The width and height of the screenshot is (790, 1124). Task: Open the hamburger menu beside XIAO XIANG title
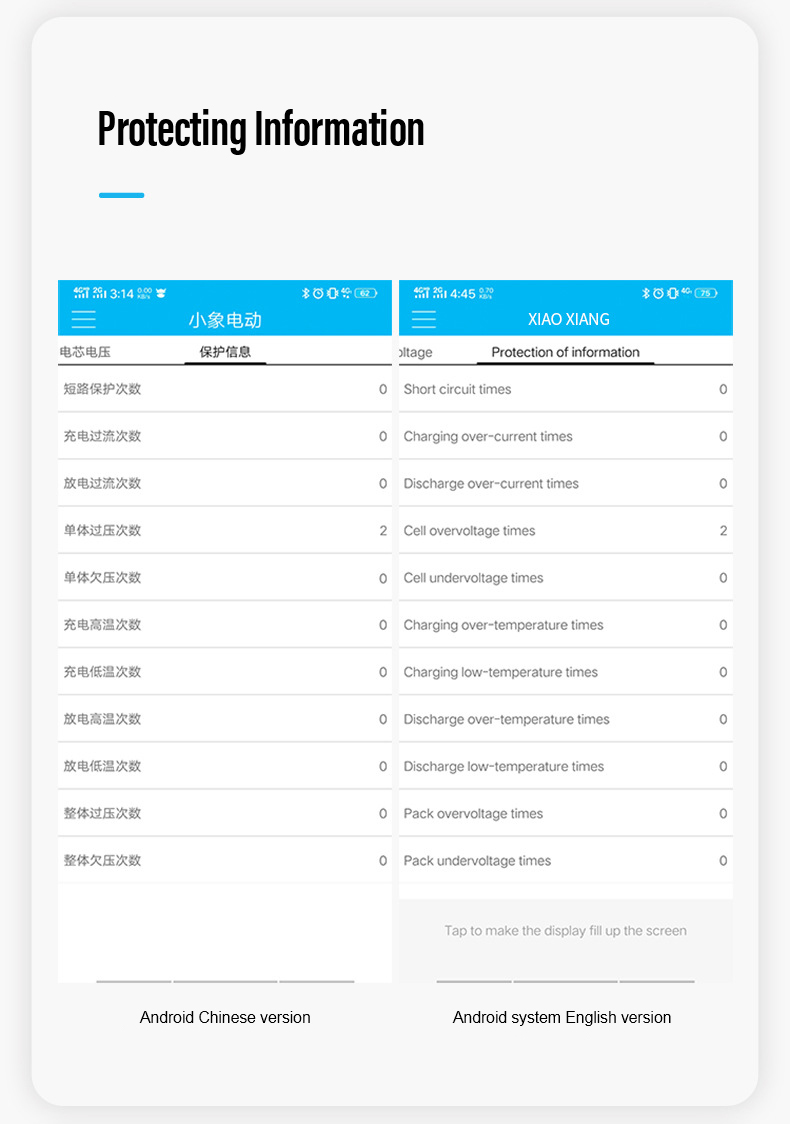point(424,319)
